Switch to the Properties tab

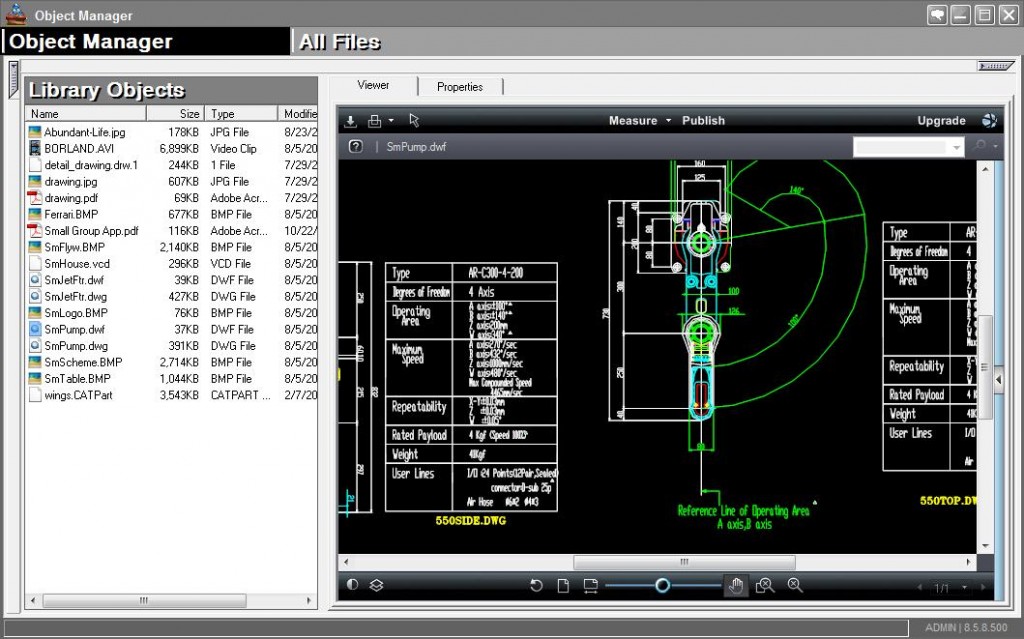click(460, 86)
